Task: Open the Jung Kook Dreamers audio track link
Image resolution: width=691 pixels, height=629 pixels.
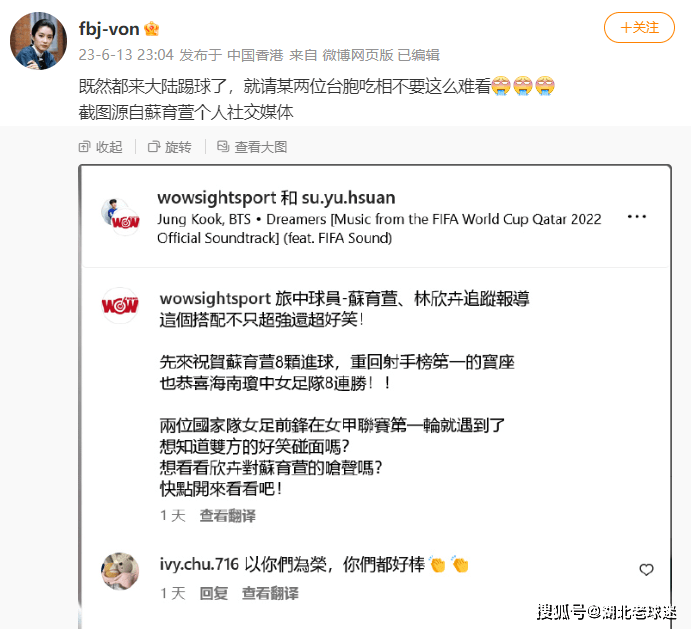Action: tap(379, 228)
